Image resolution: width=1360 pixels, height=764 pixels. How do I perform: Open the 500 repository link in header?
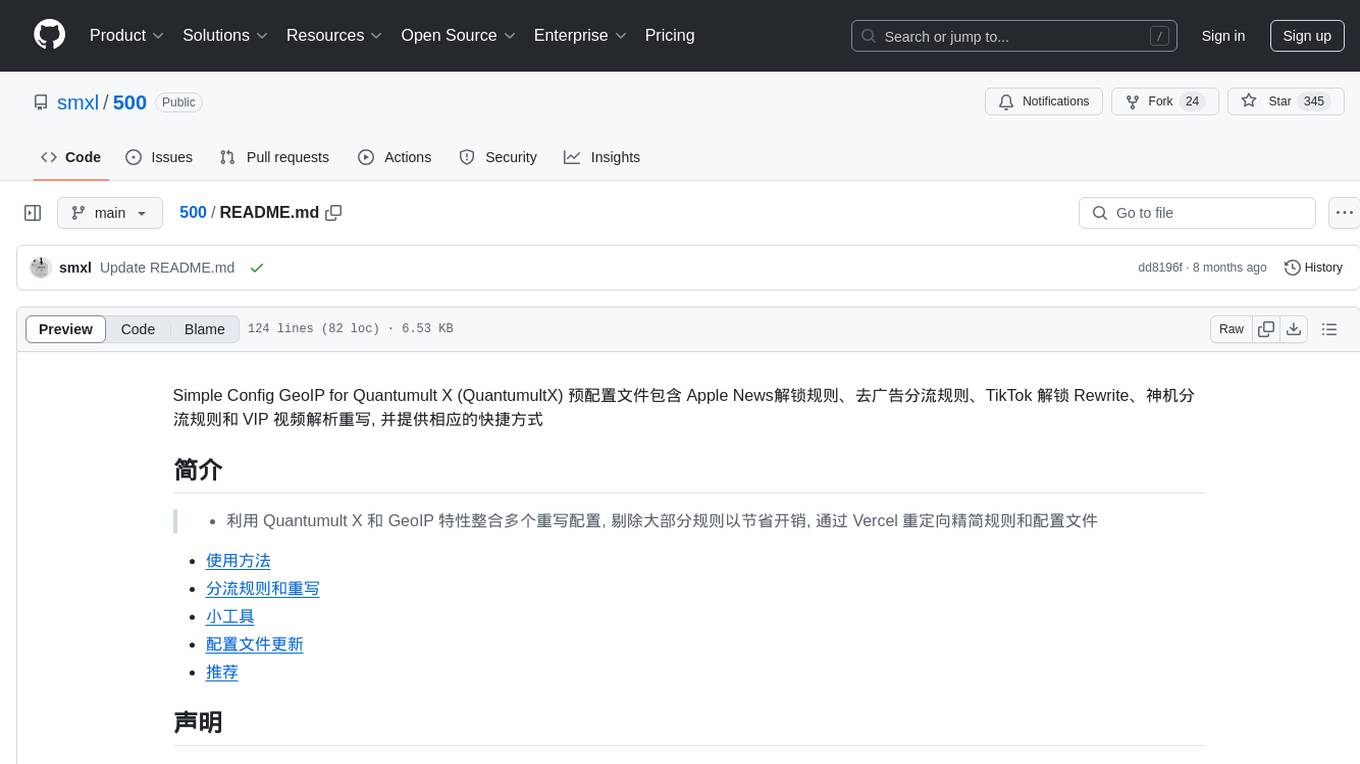pyautogui.click(x=130, y=102)
